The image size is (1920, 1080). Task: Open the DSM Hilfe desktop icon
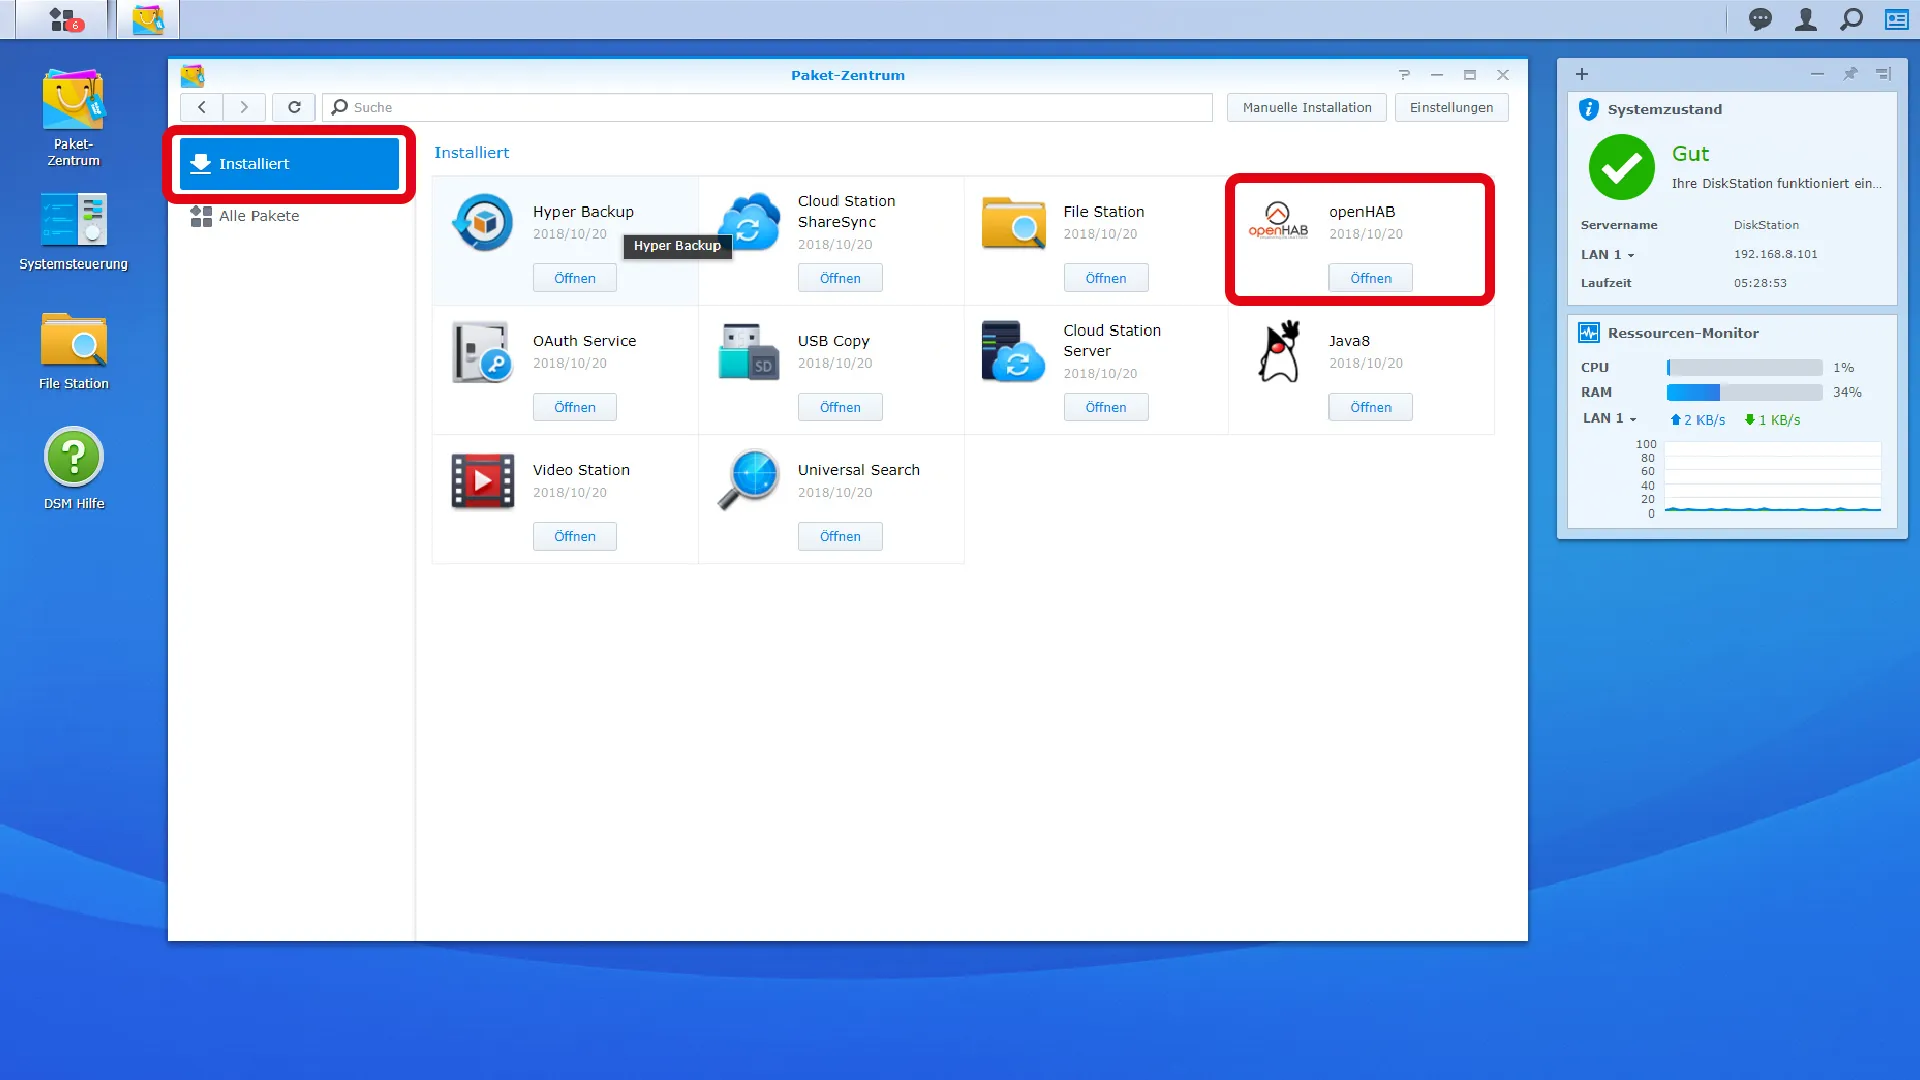click(73, 468)
